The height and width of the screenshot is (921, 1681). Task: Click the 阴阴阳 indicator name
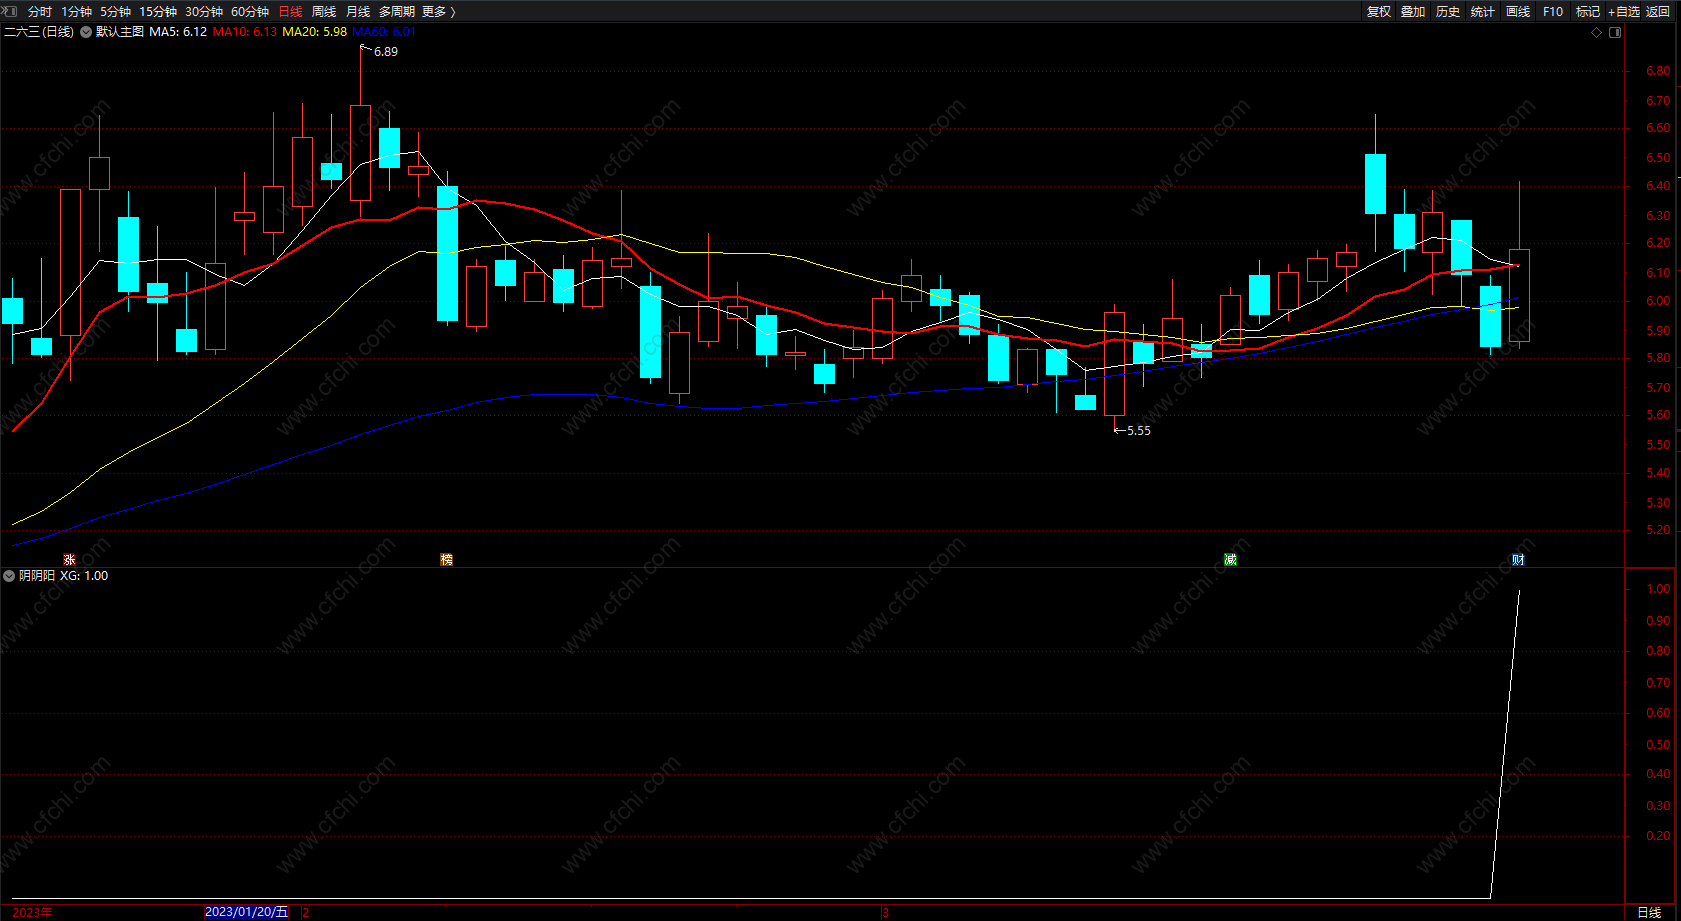37,576
